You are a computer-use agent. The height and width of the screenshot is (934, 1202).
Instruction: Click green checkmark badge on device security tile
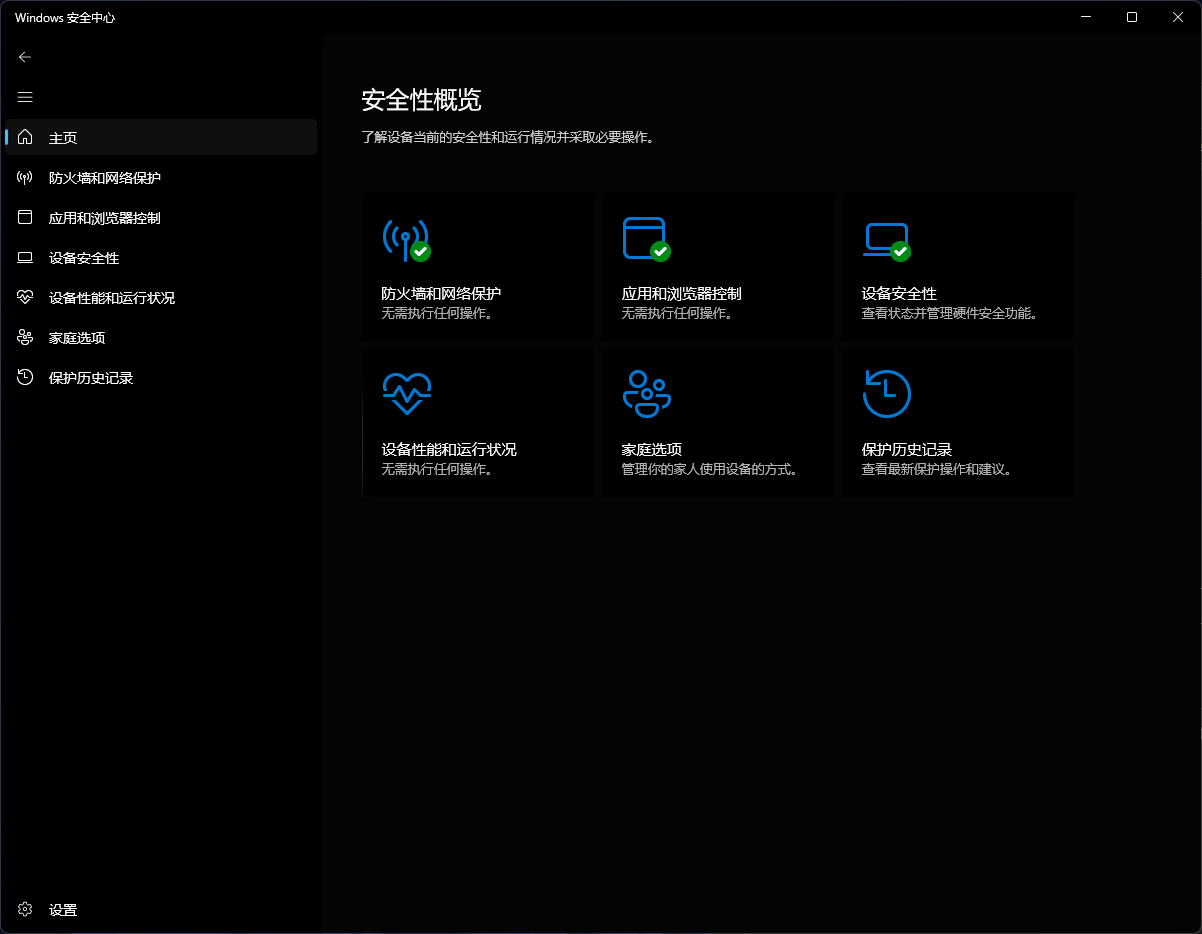click(x=900, y=252)
